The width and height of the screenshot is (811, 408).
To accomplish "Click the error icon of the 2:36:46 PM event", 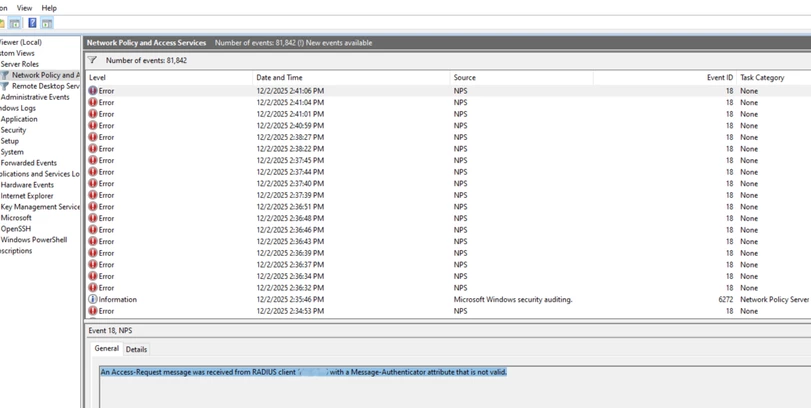I will (x=93, y=230).
